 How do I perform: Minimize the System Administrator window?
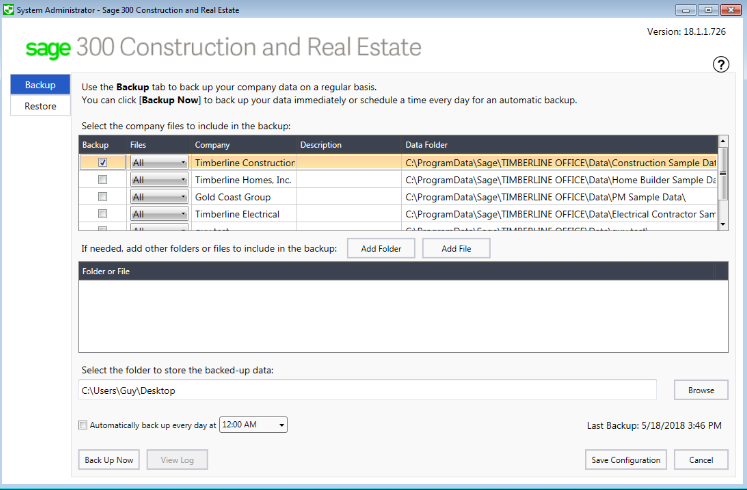pyautogui.click(x=686, y=10)
